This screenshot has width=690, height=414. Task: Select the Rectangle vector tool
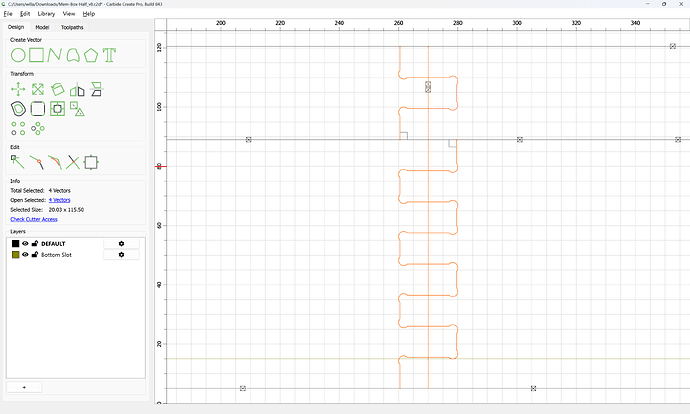coord(37,55)
